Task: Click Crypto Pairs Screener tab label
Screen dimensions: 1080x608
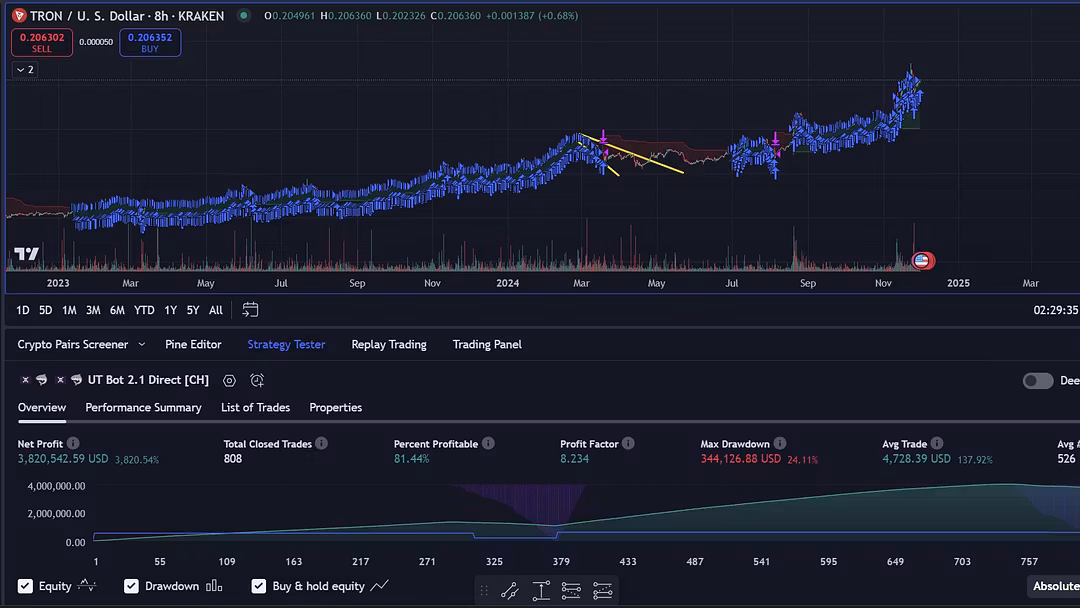Action: point(72,344)
